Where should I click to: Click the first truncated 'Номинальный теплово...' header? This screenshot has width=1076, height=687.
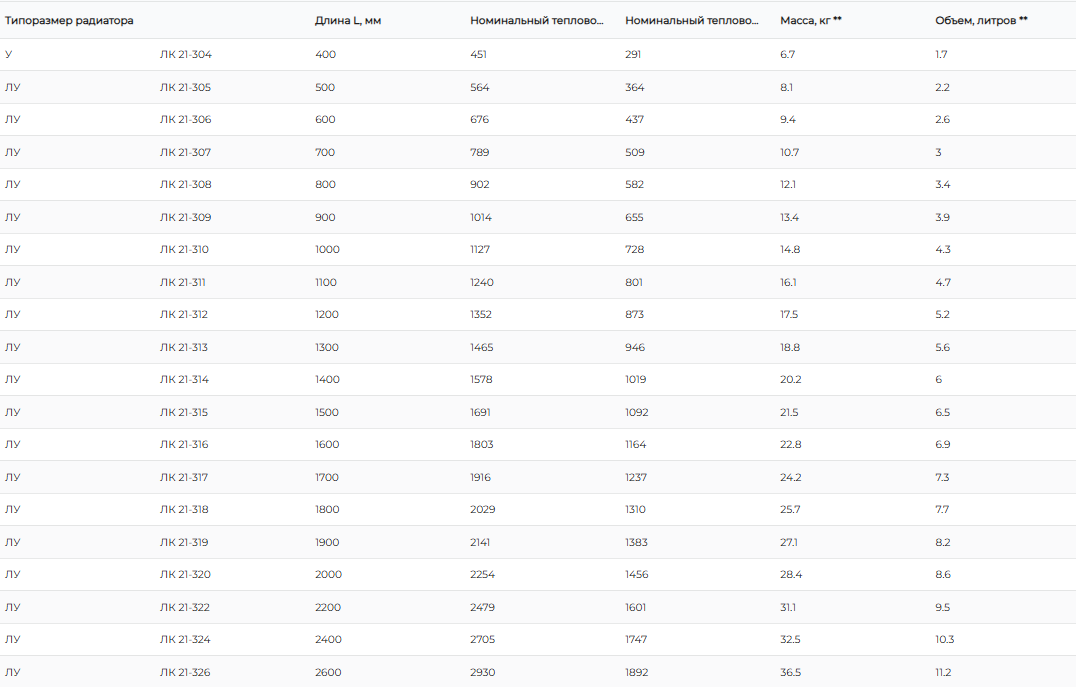[537, 20]
